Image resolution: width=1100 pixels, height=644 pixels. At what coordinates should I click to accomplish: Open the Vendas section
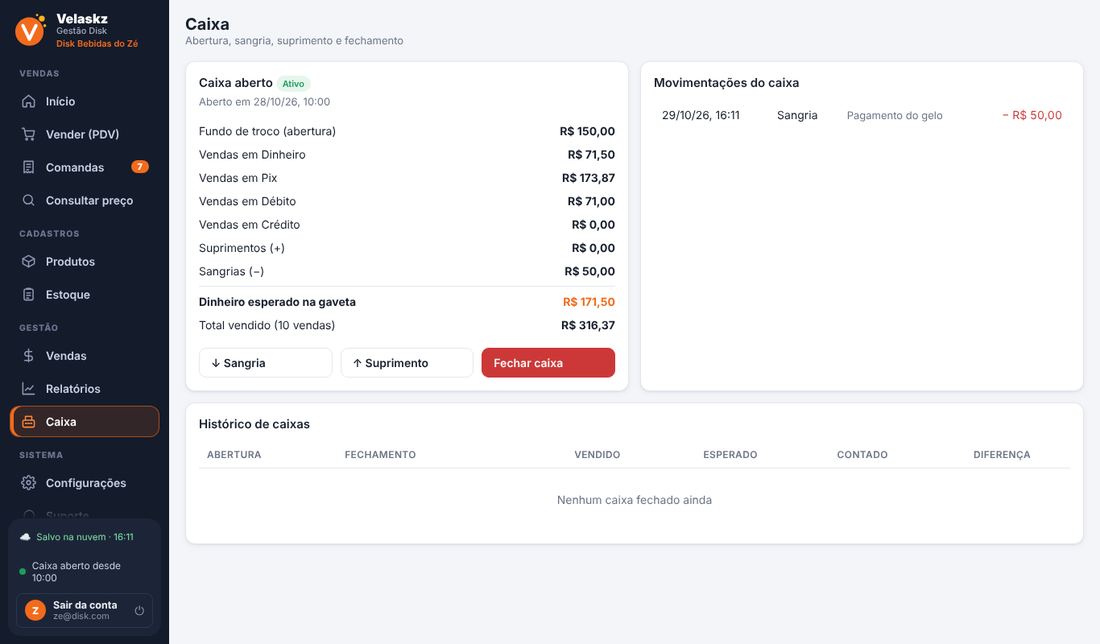point(85,355)
